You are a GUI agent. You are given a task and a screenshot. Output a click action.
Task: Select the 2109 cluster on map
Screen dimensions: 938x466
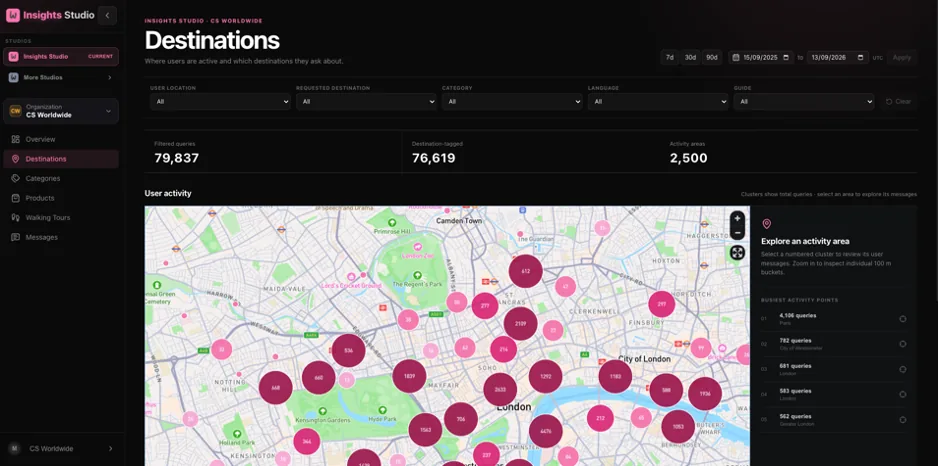point(520,324)
